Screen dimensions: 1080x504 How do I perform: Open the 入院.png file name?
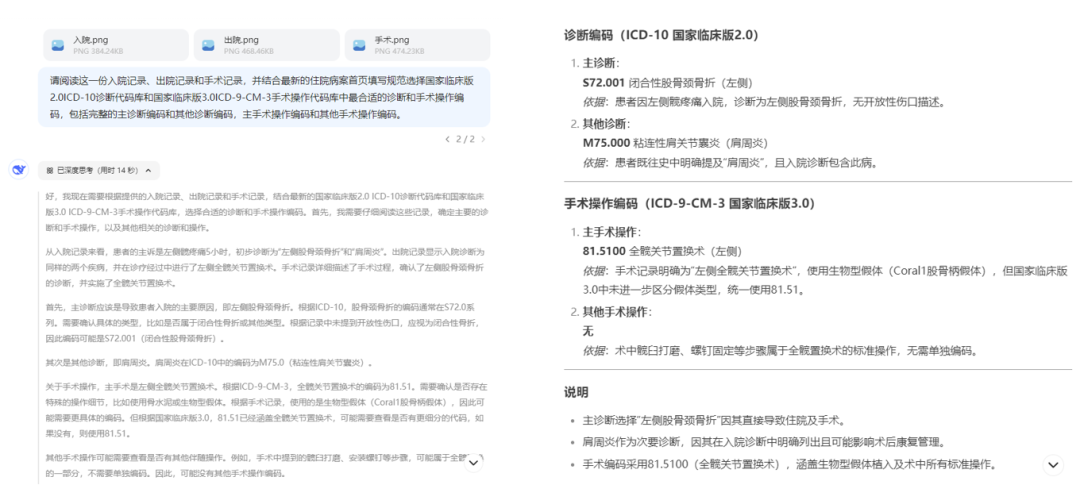pyautogui.click(x=90, y=40)
